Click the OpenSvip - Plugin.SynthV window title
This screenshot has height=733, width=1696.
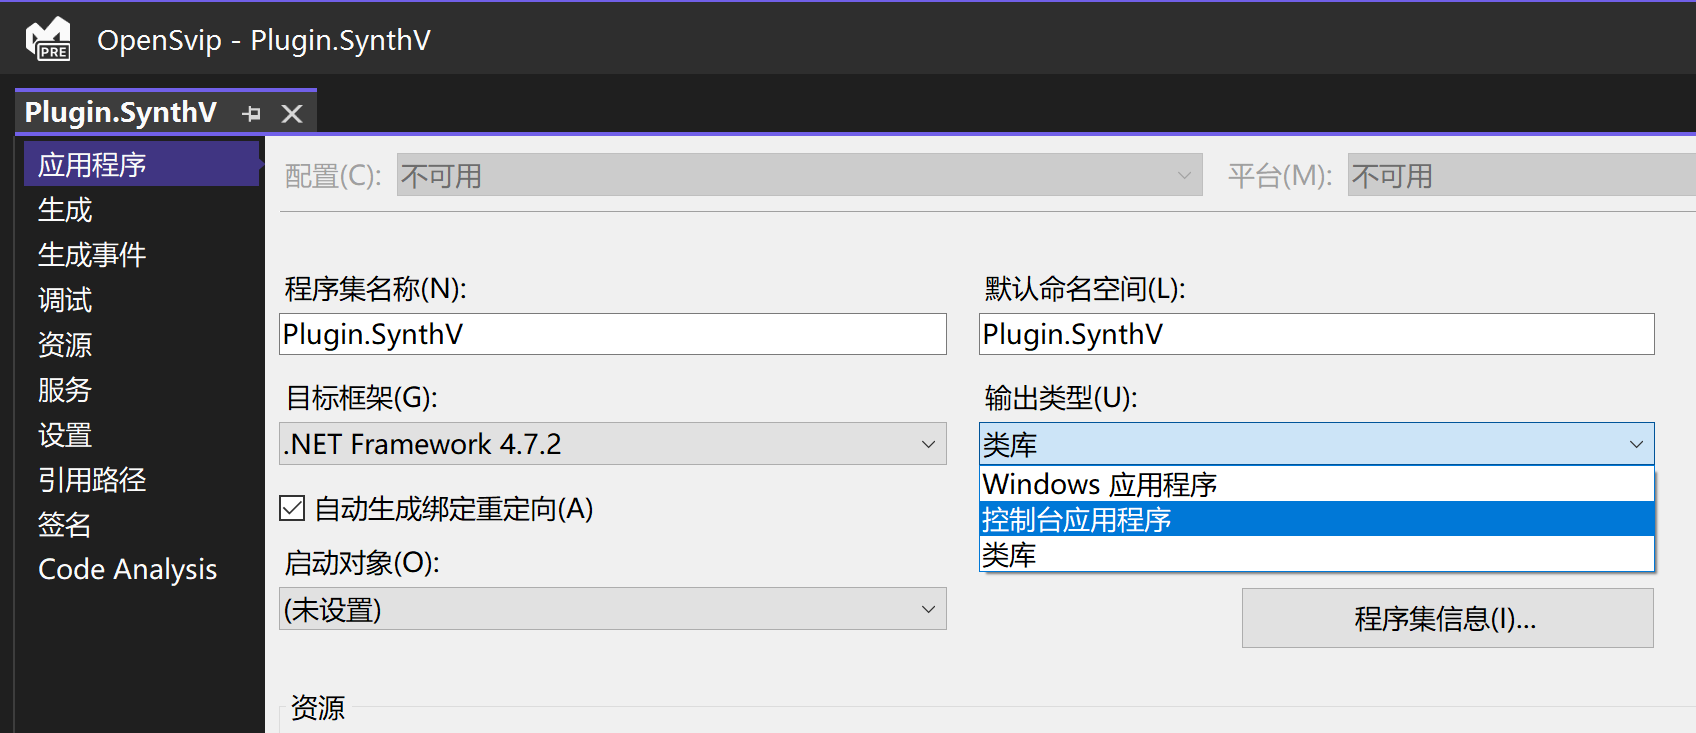point(264,40)
